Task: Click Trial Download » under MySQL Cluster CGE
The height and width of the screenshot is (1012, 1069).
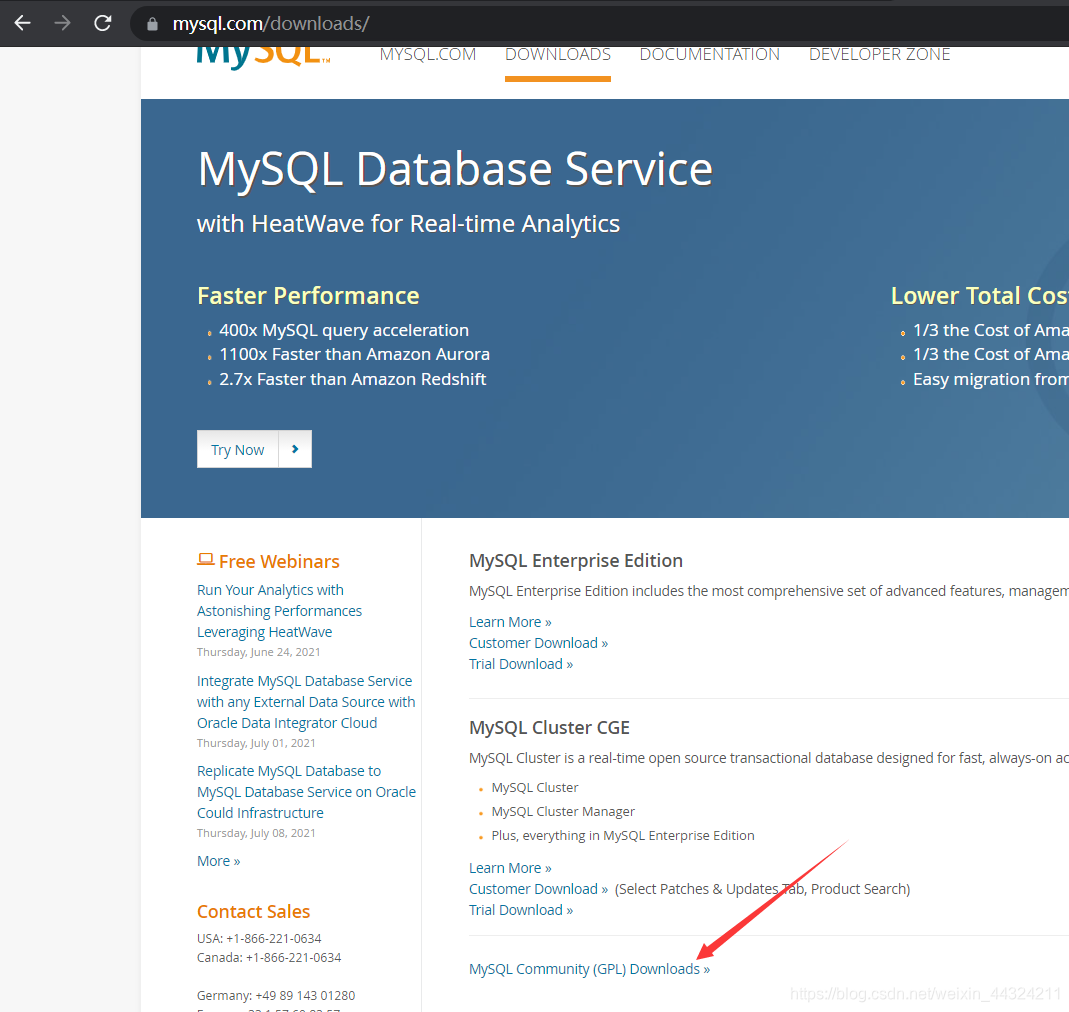Action: click(x=521, y=910)
